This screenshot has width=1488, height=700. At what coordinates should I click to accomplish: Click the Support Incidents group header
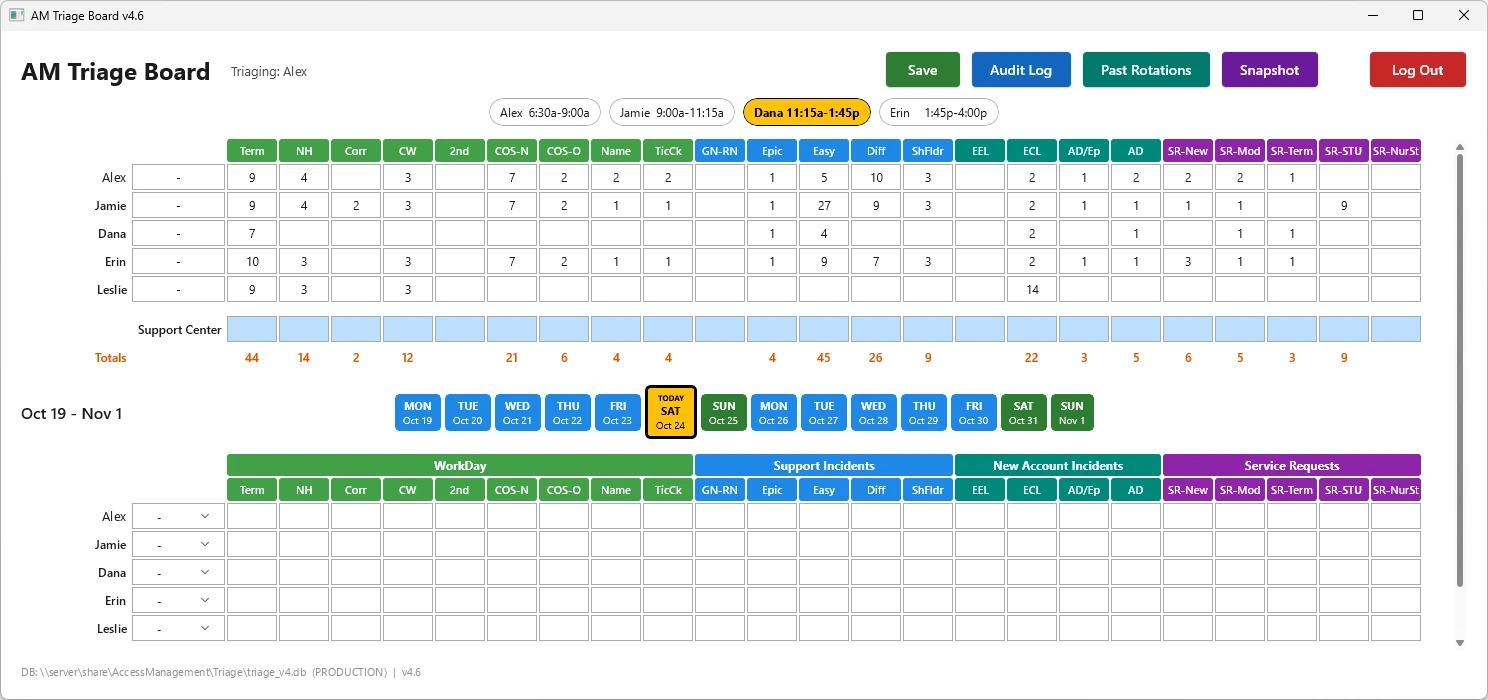coord(824,465)
